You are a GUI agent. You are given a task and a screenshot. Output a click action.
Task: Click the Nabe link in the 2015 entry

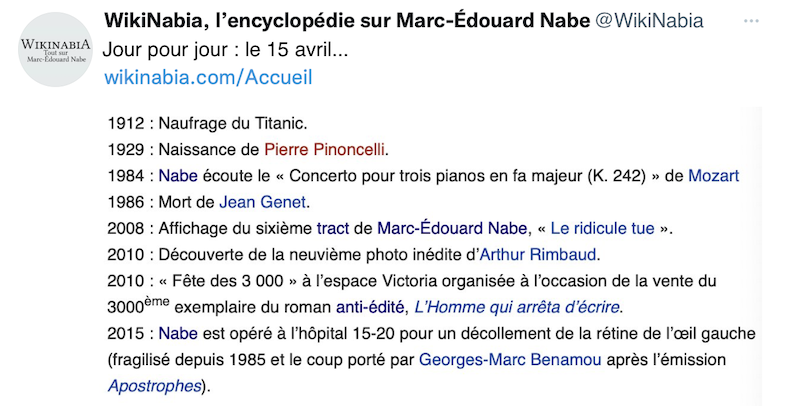pyautogui.click(x=178, y=332)
